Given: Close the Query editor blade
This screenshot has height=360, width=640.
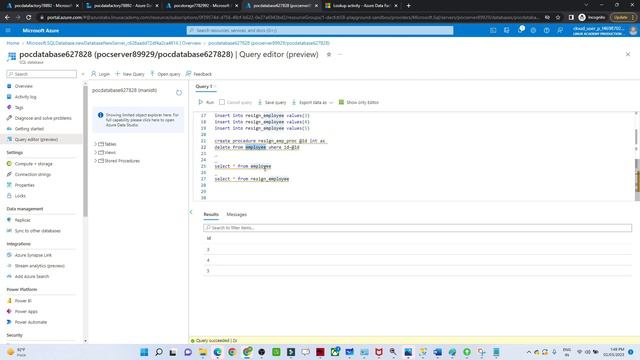Looking at the screenshot, I should tap(628, 54).
